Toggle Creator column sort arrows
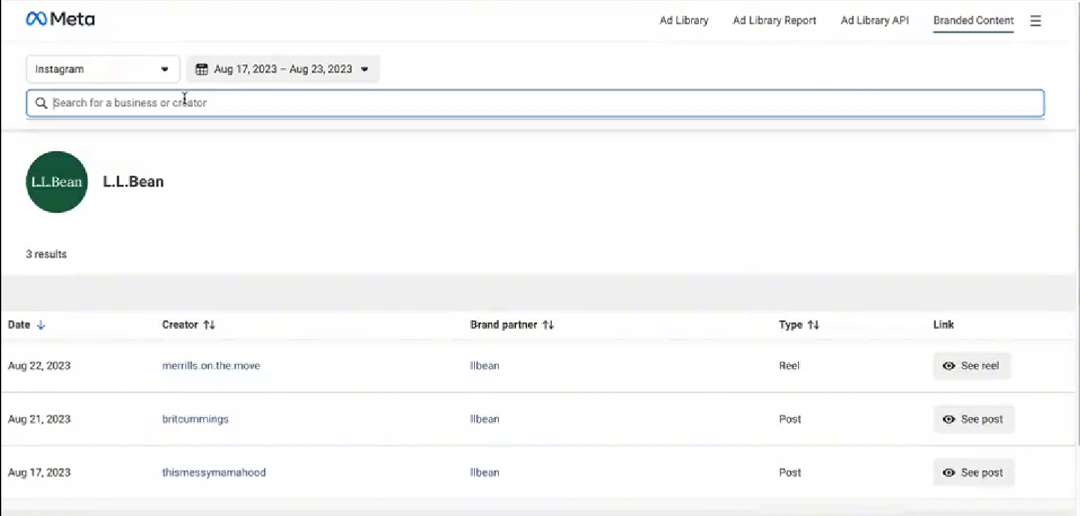 pyautogui.click(x=209, y=325)
